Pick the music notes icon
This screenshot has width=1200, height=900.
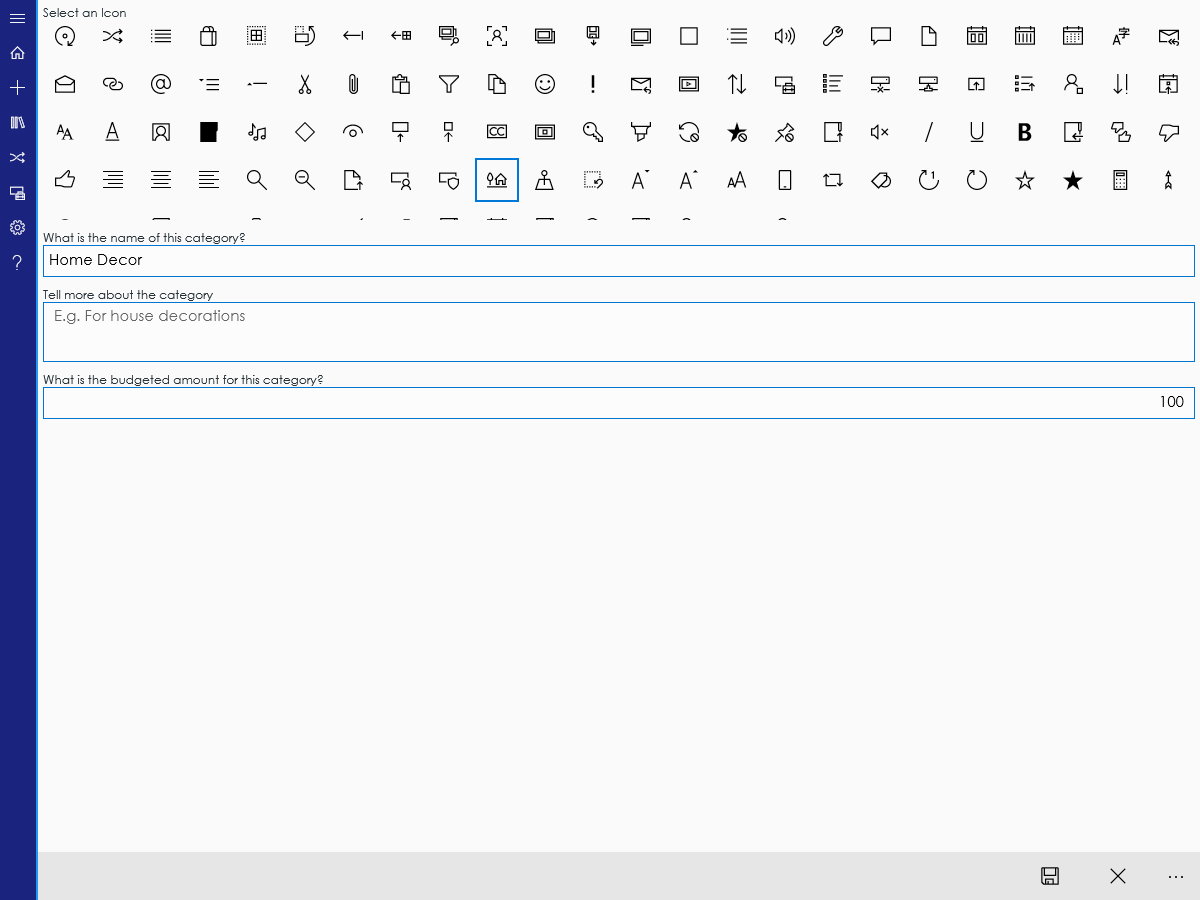[x=257, y=132]
